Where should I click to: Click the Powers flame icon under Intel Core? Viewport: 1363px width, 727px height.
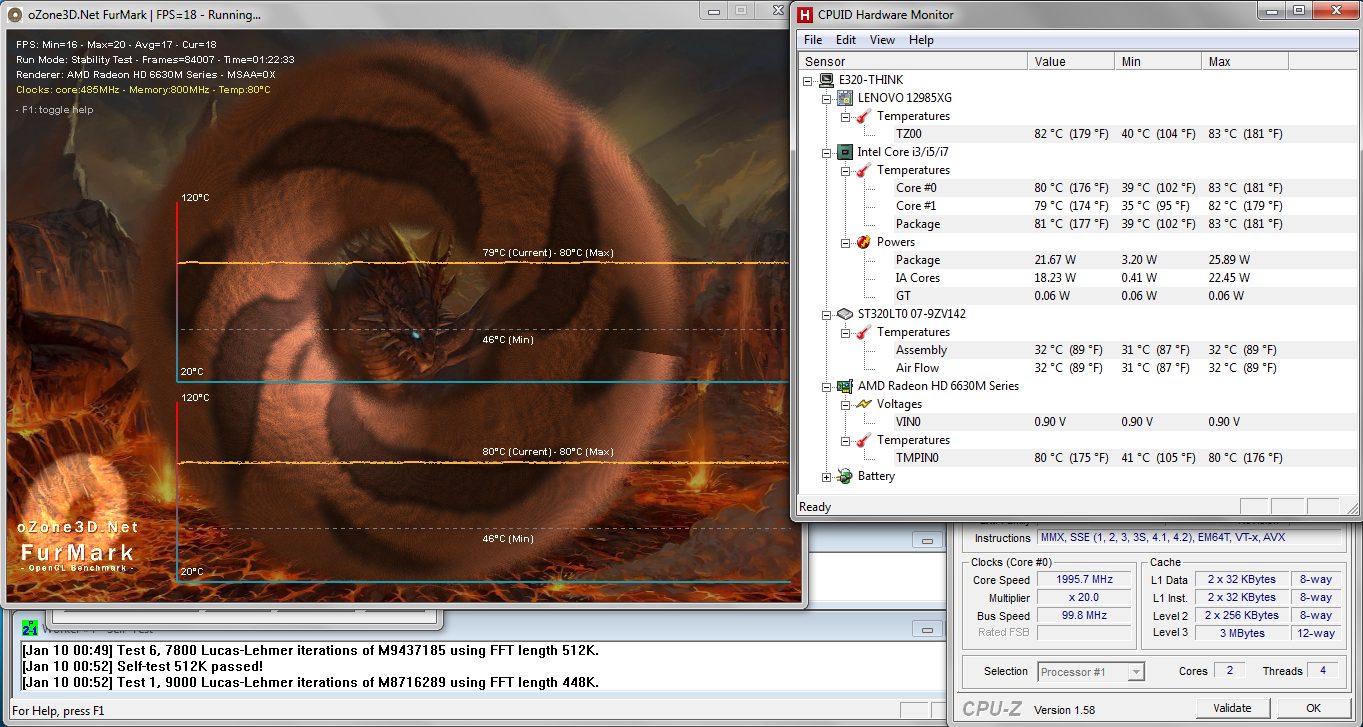tap(864, 242)
